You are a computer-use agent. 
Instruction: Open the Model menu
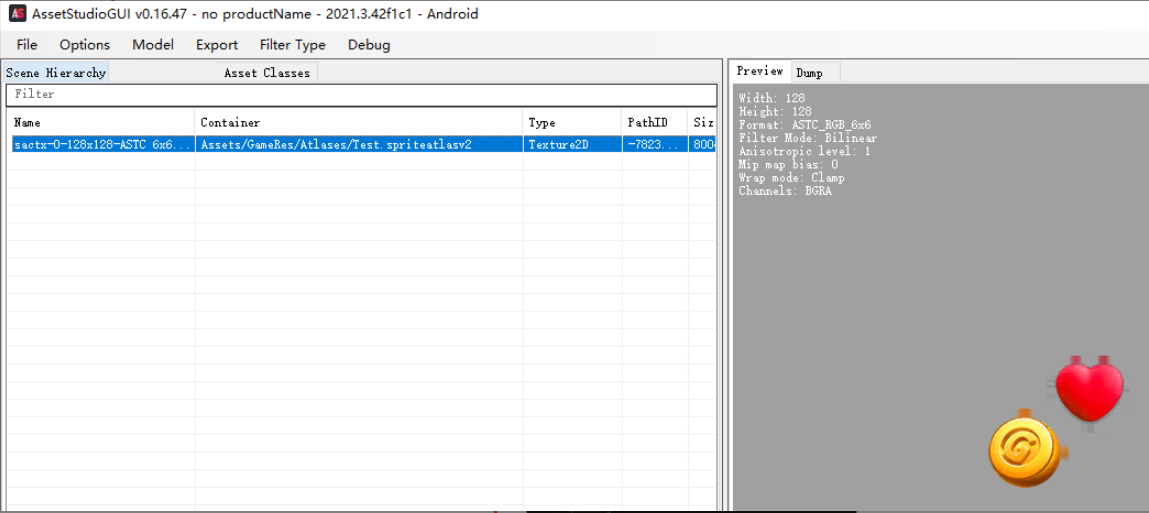[153, 45]
